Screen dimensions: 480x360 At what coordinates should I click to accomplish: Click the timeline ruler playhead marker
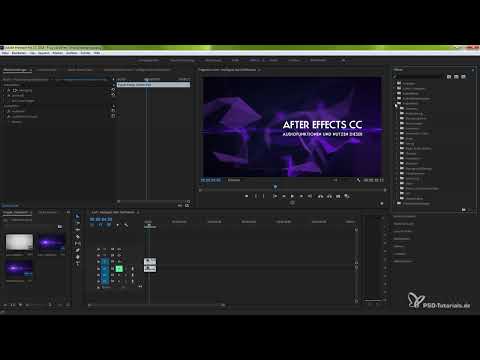[149, 226]
